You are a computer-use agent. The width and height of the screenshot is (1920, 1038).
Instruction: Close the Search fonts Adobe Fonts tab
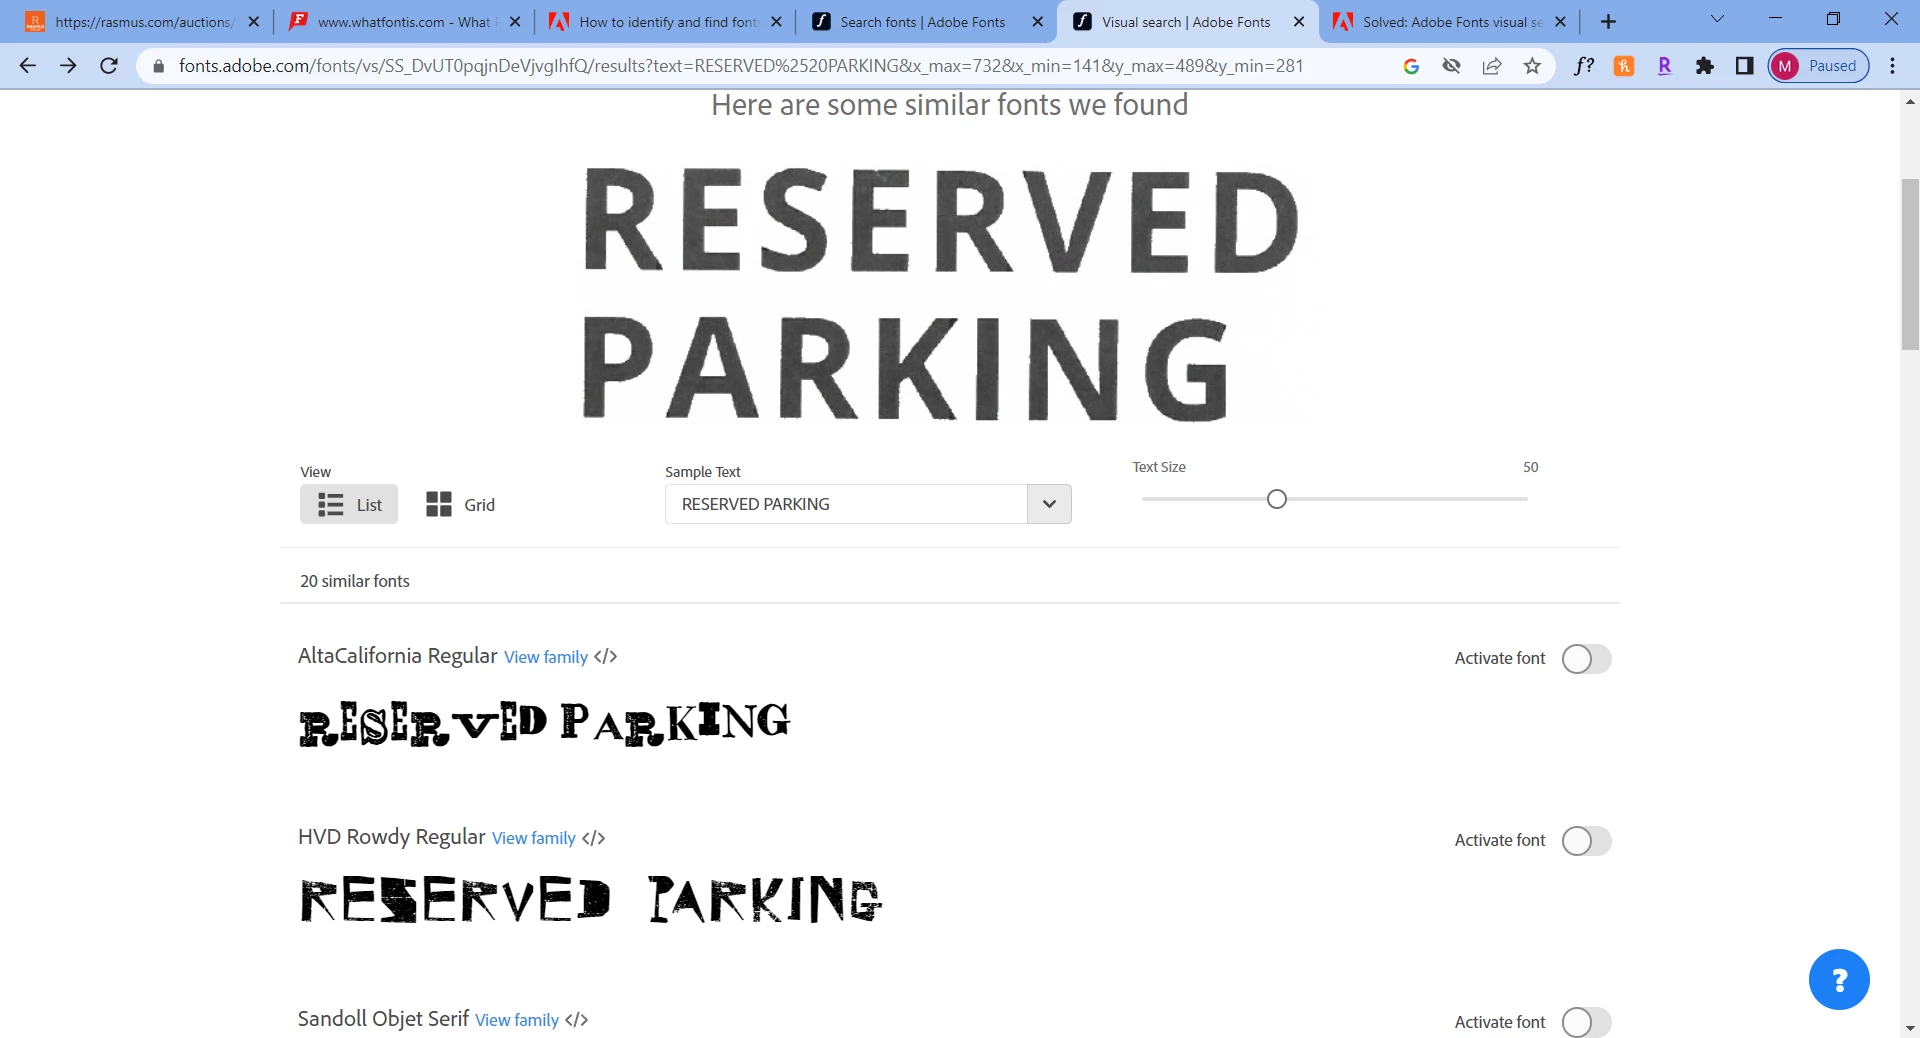tap(1037, 21)
